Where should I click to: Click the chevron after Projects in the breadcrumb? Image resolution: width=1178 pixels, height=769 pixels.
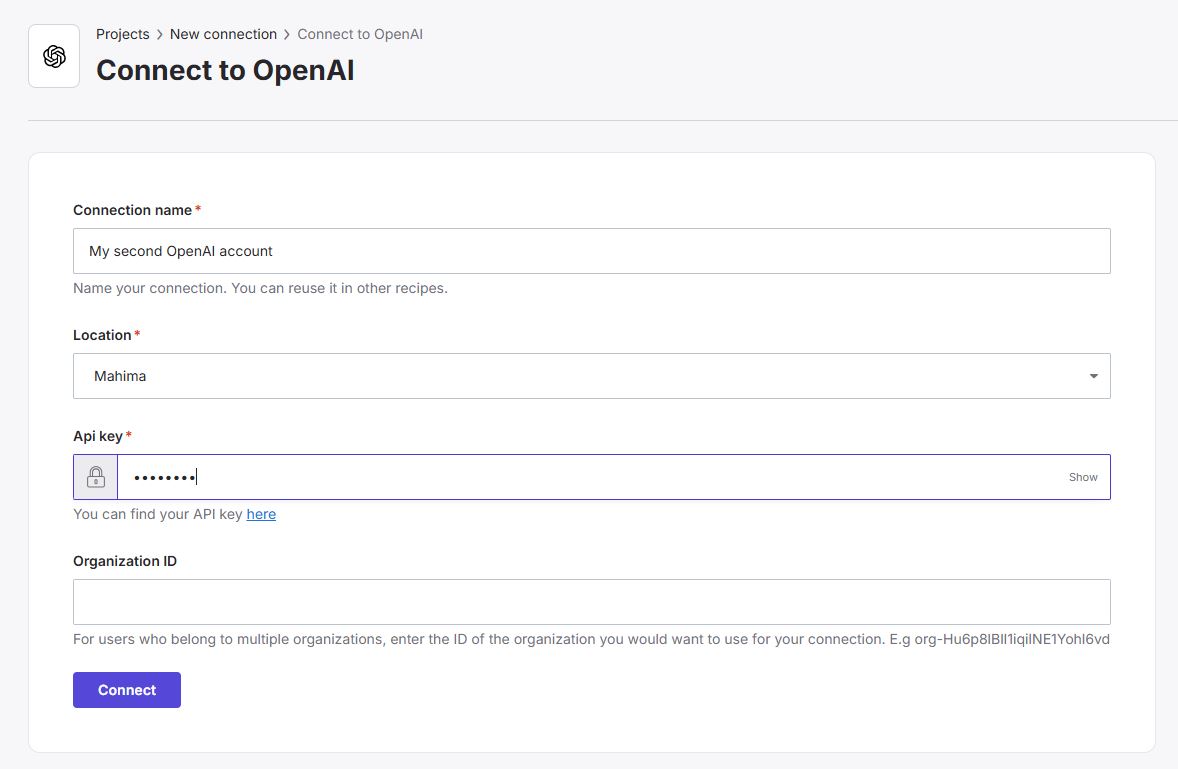tap(159, 35)
